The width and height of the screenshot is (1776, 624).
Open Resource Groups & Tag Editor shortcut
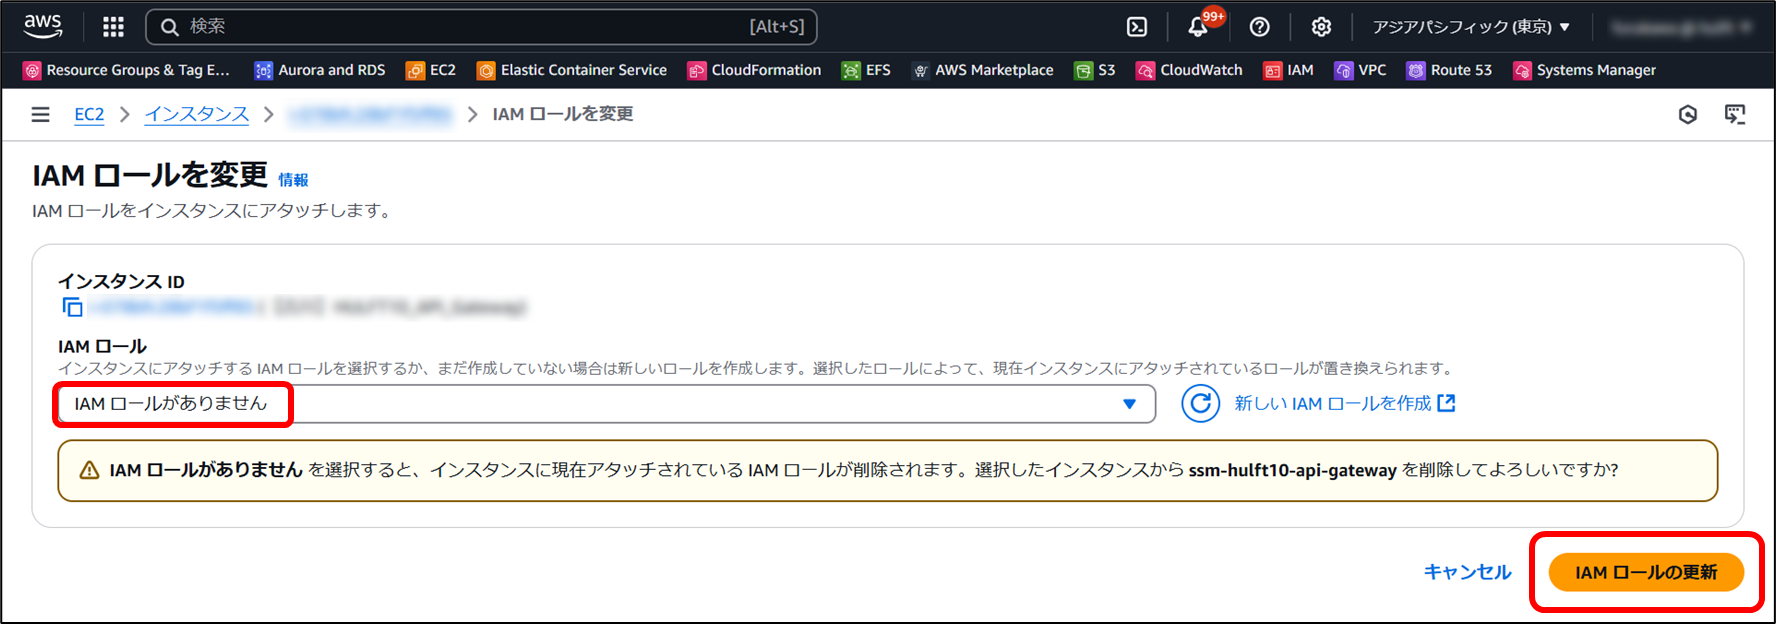127,70
